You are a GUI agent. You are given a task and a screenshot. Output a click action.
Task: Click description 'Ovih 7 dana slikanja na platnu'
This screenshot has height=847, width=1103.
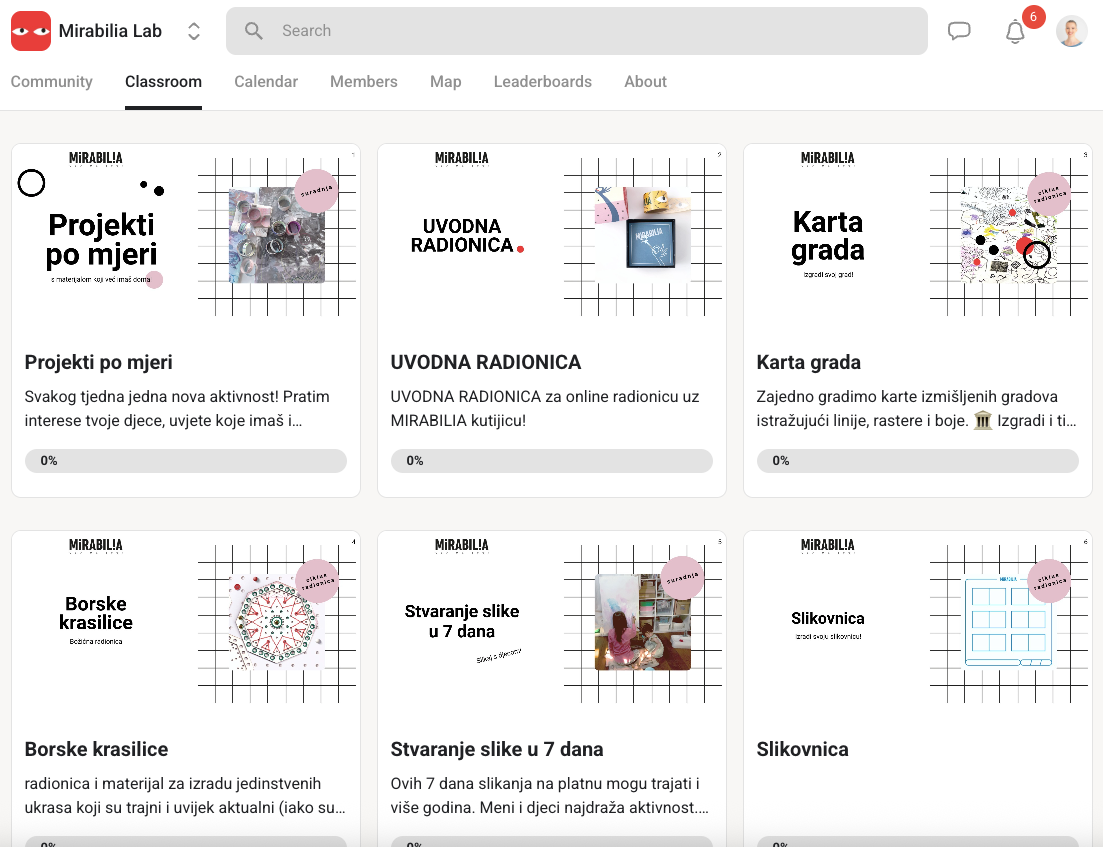click(x=549, y=796)
